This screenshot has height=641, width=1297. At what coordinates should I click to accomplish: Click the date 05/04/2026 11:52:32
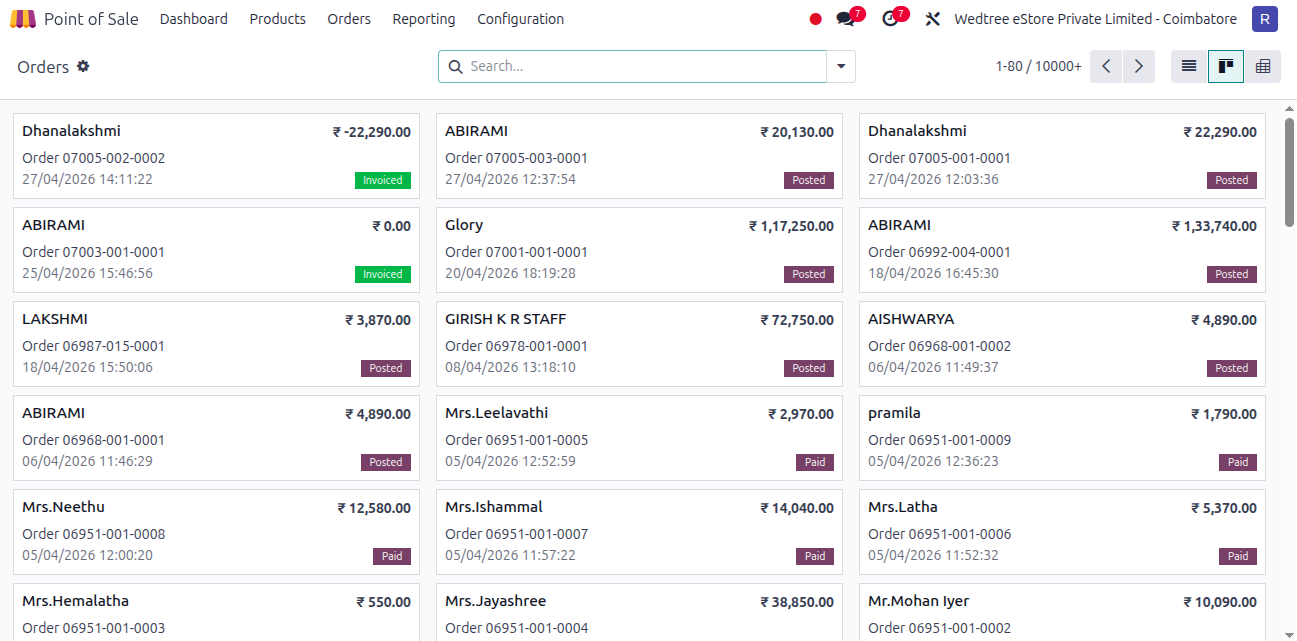point(933,555)
